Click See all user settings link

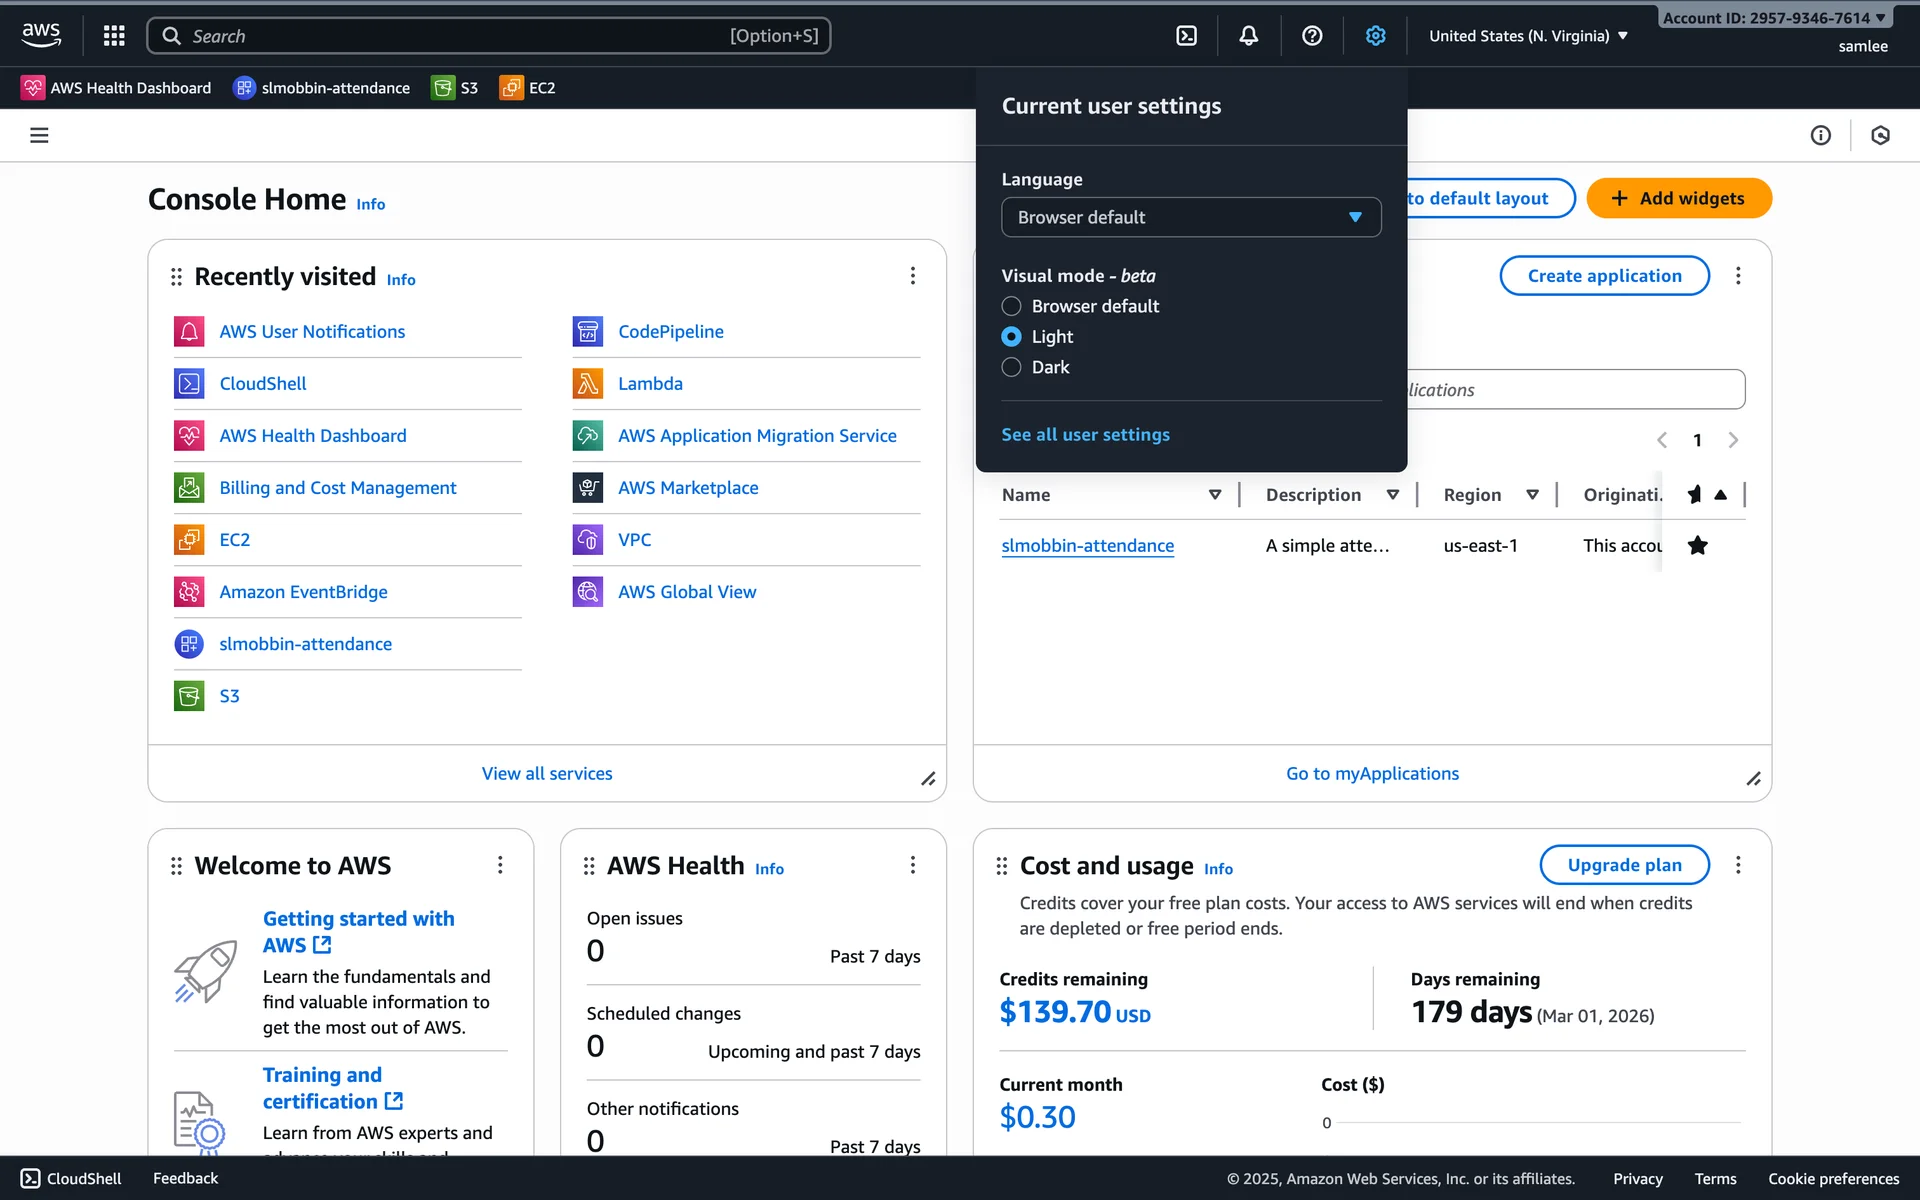(1085, 435)
